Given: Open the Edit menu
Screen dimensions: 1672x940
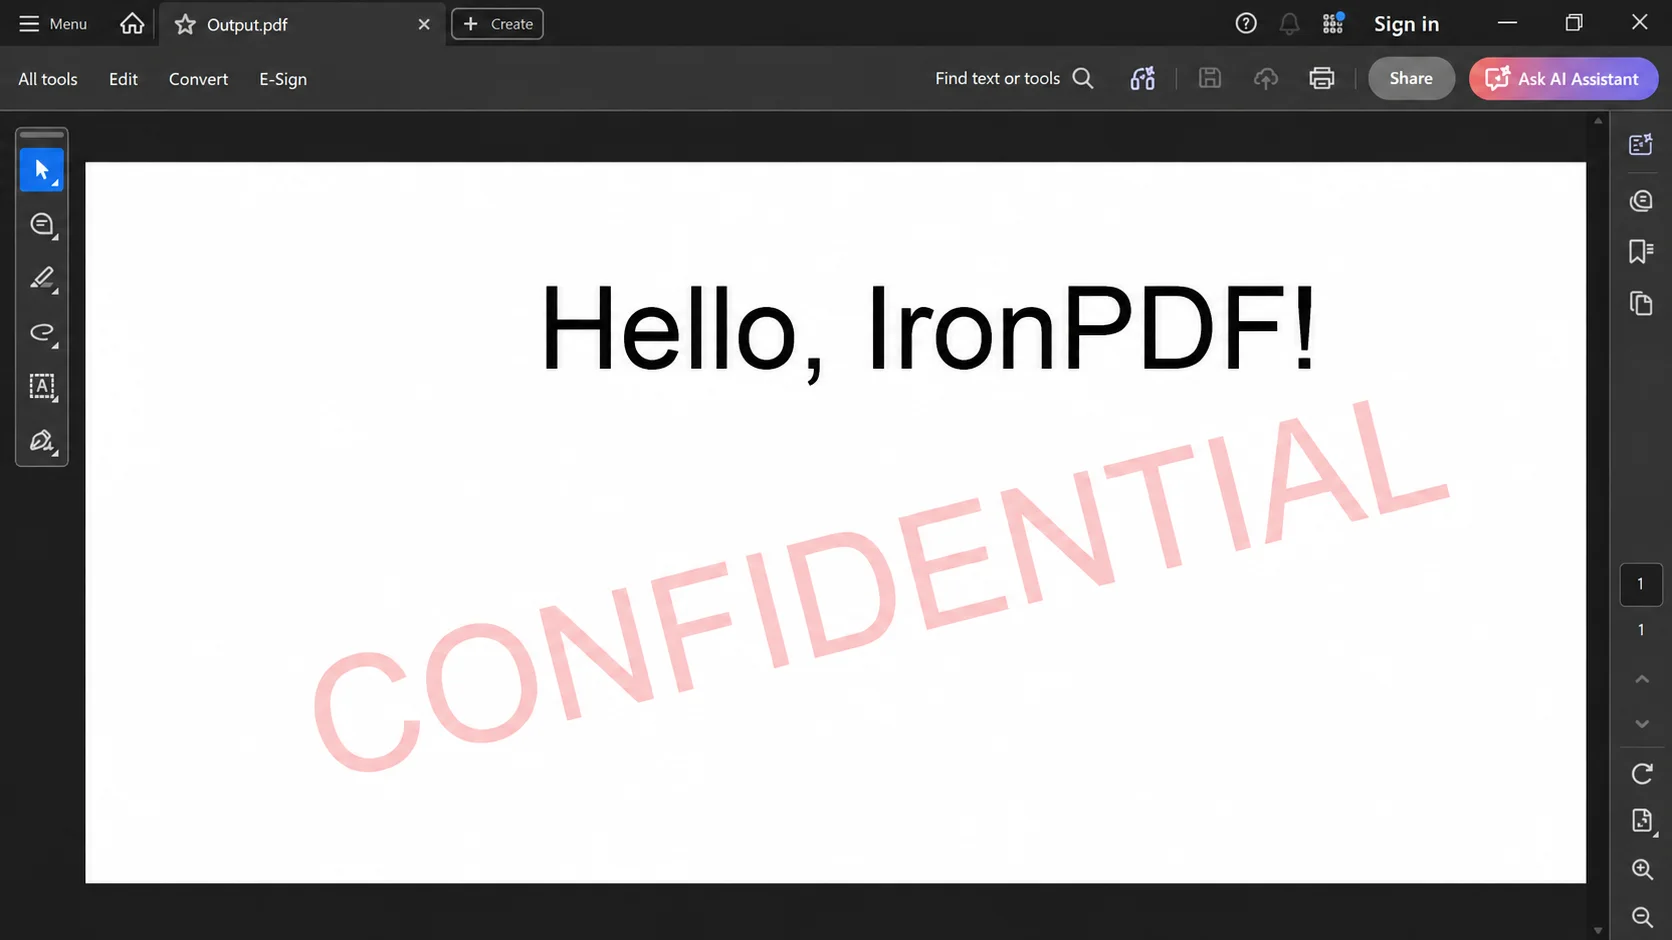Looking at the screenshot, I should coord(123,79).
